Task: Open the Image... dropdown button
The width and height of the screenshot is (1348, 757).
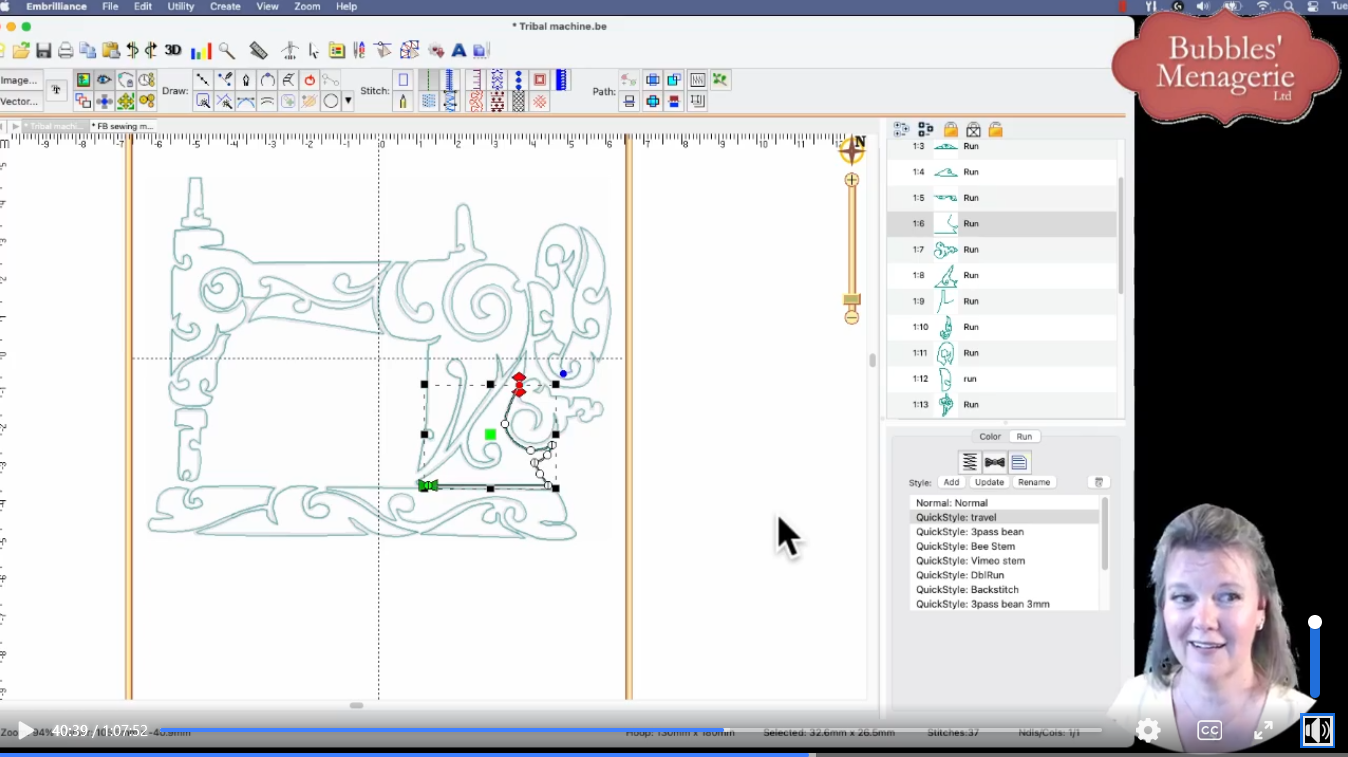Action: tap(19, 80)
